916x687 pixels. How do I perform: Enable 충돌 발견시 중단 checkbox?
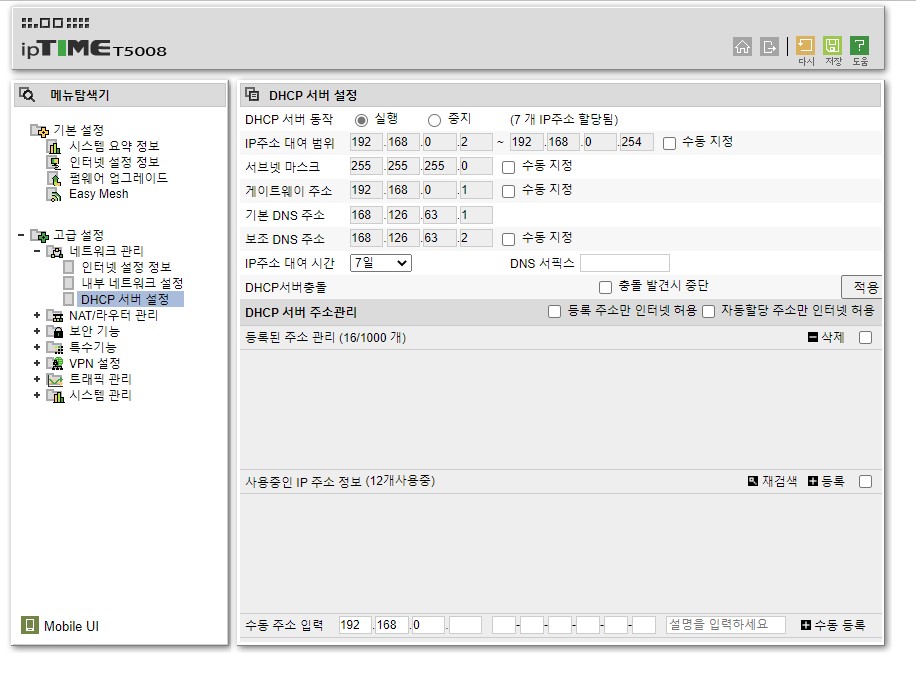[605, 287]
